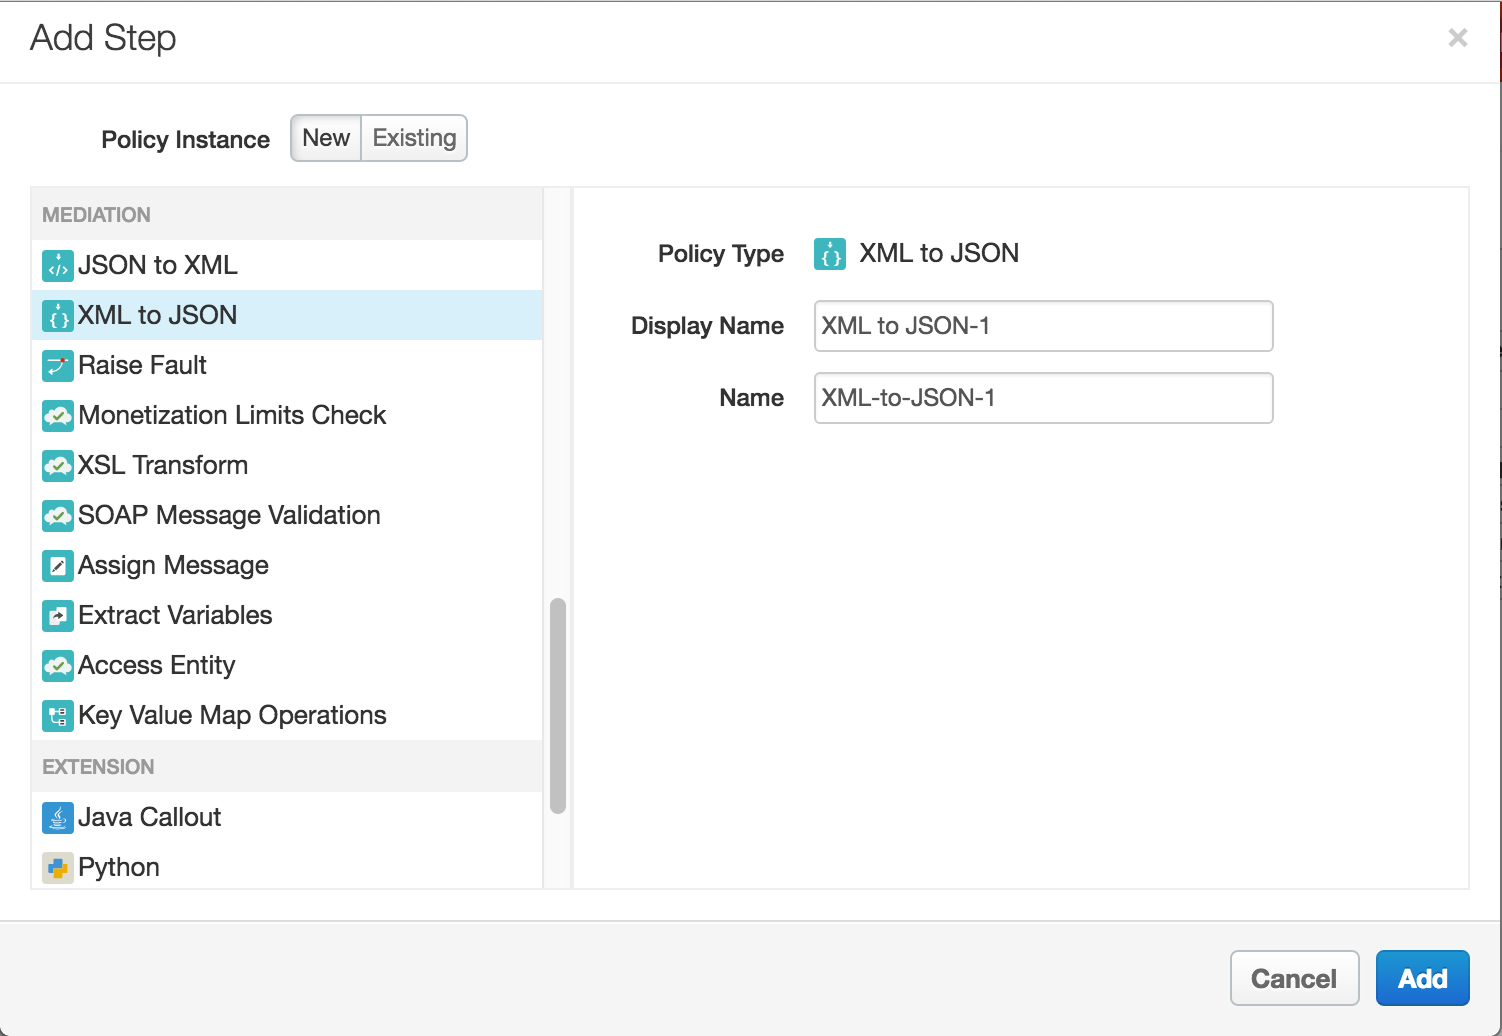Click the Extract Variables icon
Viewport: 1502px width, 1036px height.
pyautogui.click(x=58, y=615)
